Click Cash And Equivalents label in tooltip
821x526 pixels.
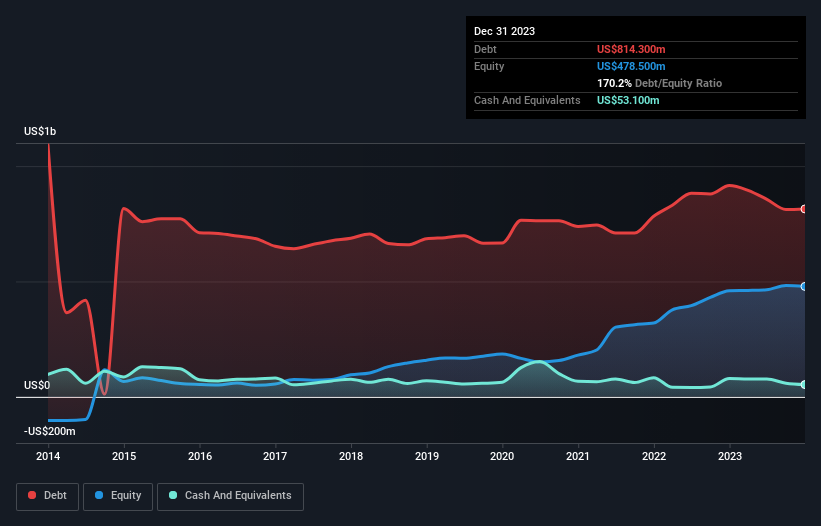coord(527,100)
